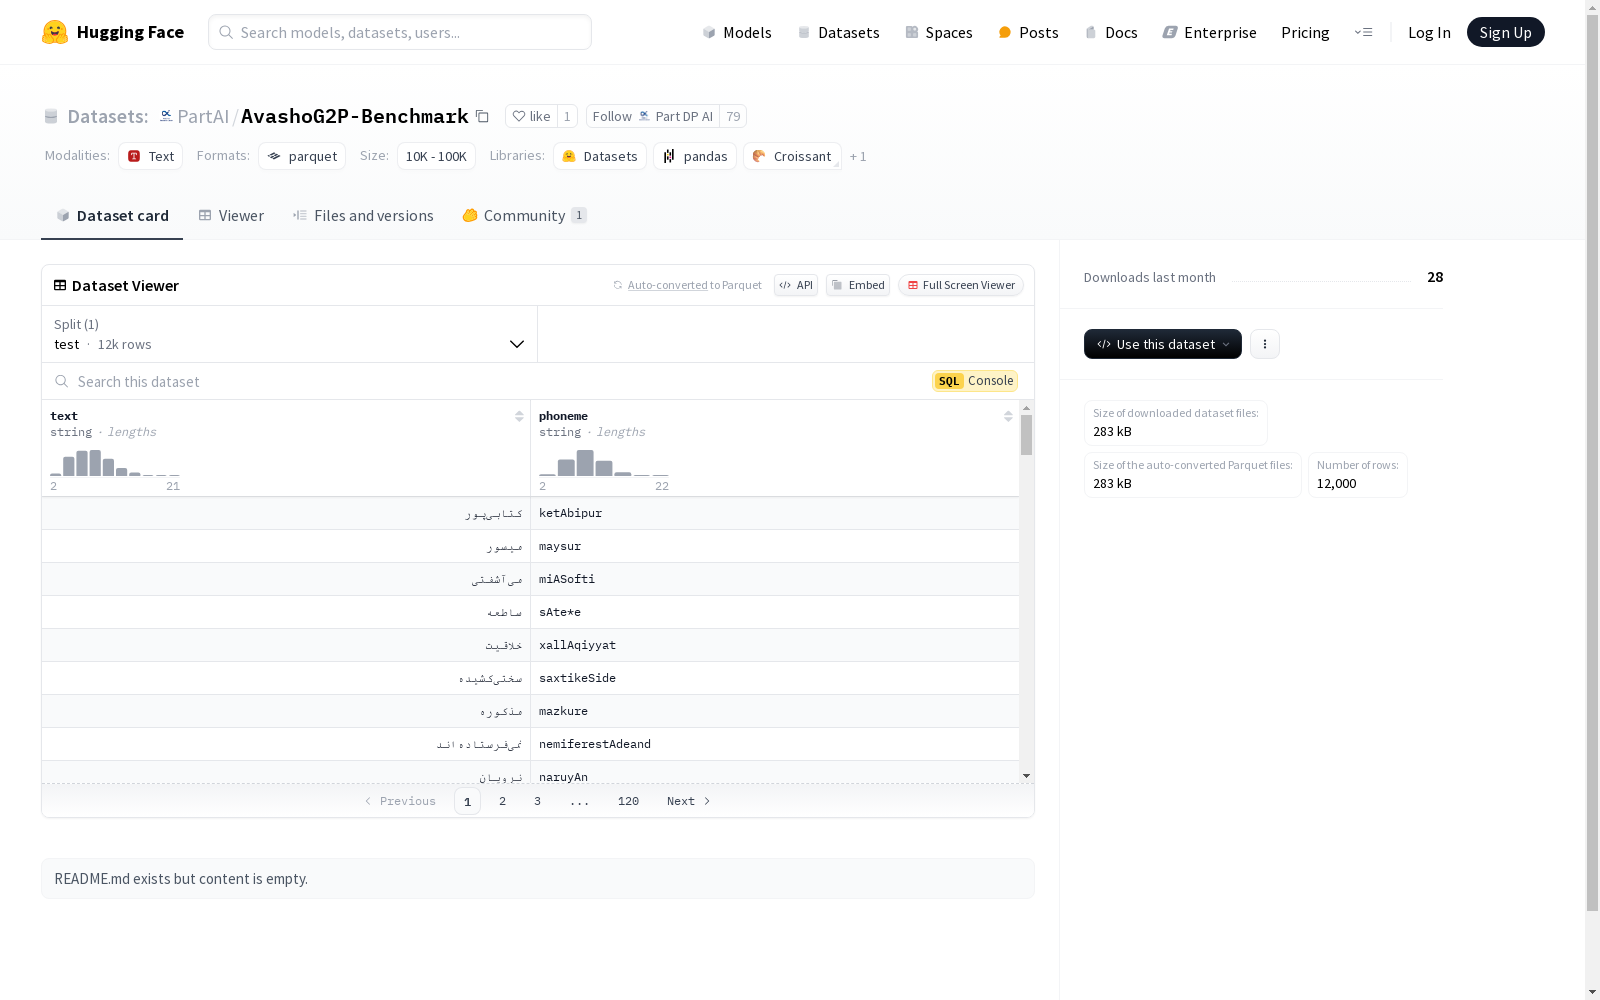Open Posts in navigation

point(1028,32)
